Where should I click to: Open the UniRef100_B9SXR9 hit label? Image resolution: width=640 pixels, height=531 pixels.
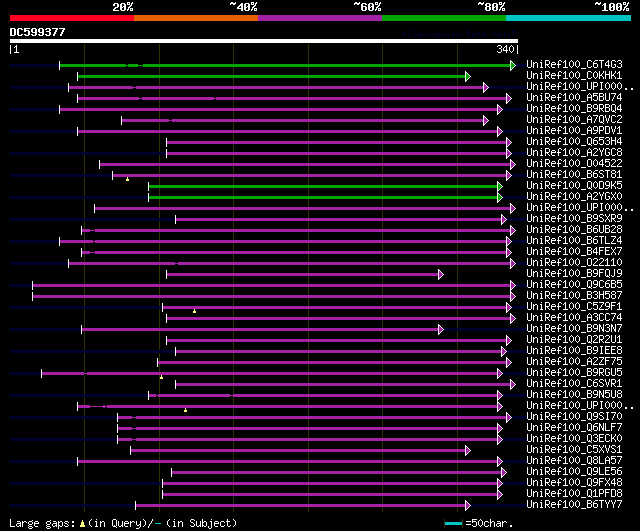574,219
